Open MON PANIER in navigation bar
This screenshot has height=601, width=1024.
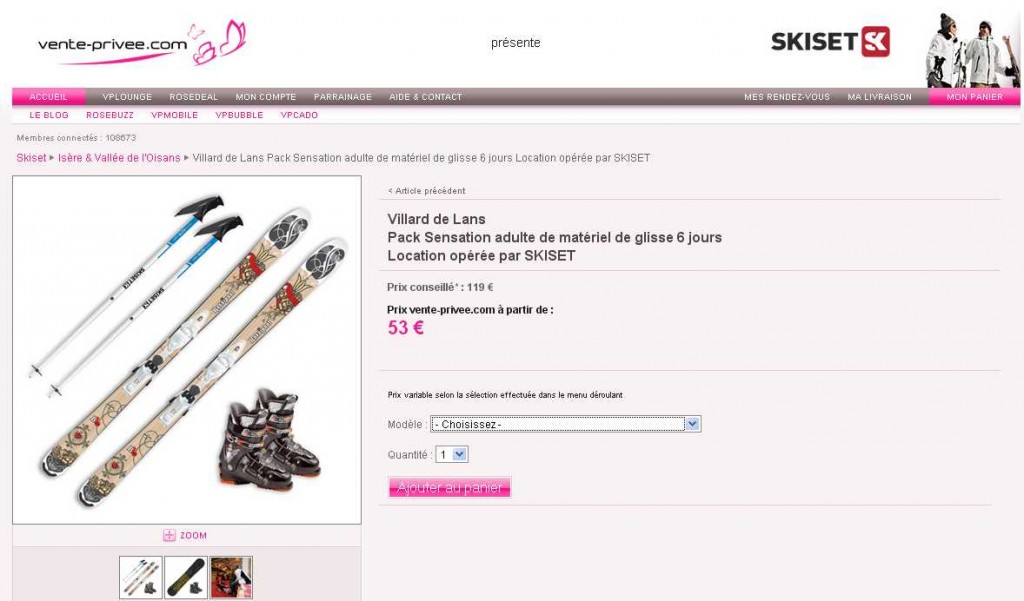(x=974, y=97)
